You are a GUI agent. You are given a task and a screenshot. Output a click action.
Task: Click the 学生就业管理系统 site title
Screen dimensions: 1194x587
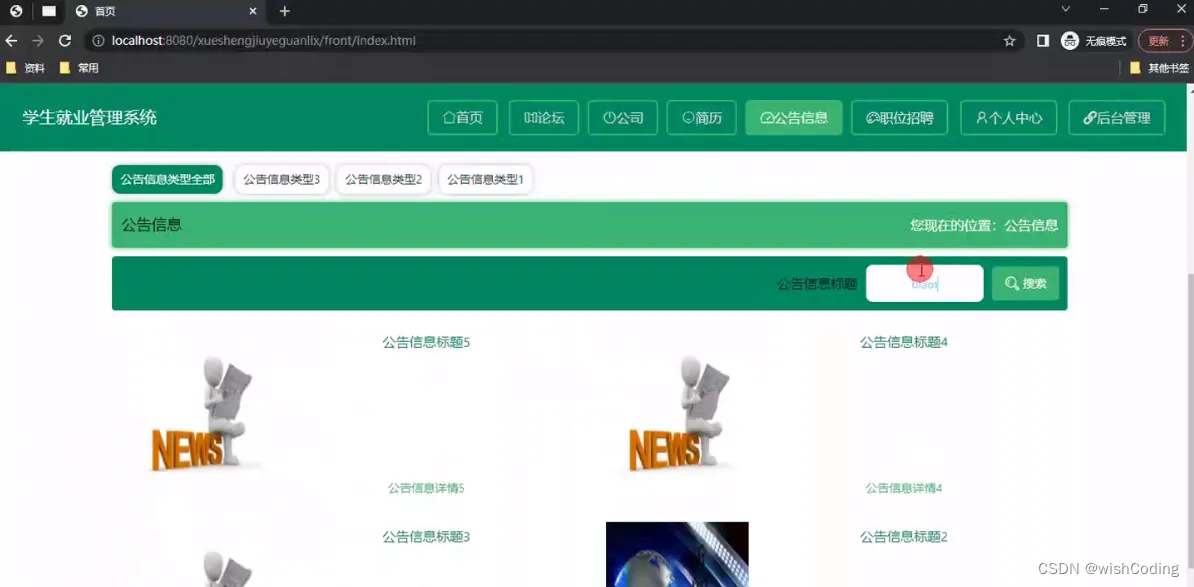[89, 117]
